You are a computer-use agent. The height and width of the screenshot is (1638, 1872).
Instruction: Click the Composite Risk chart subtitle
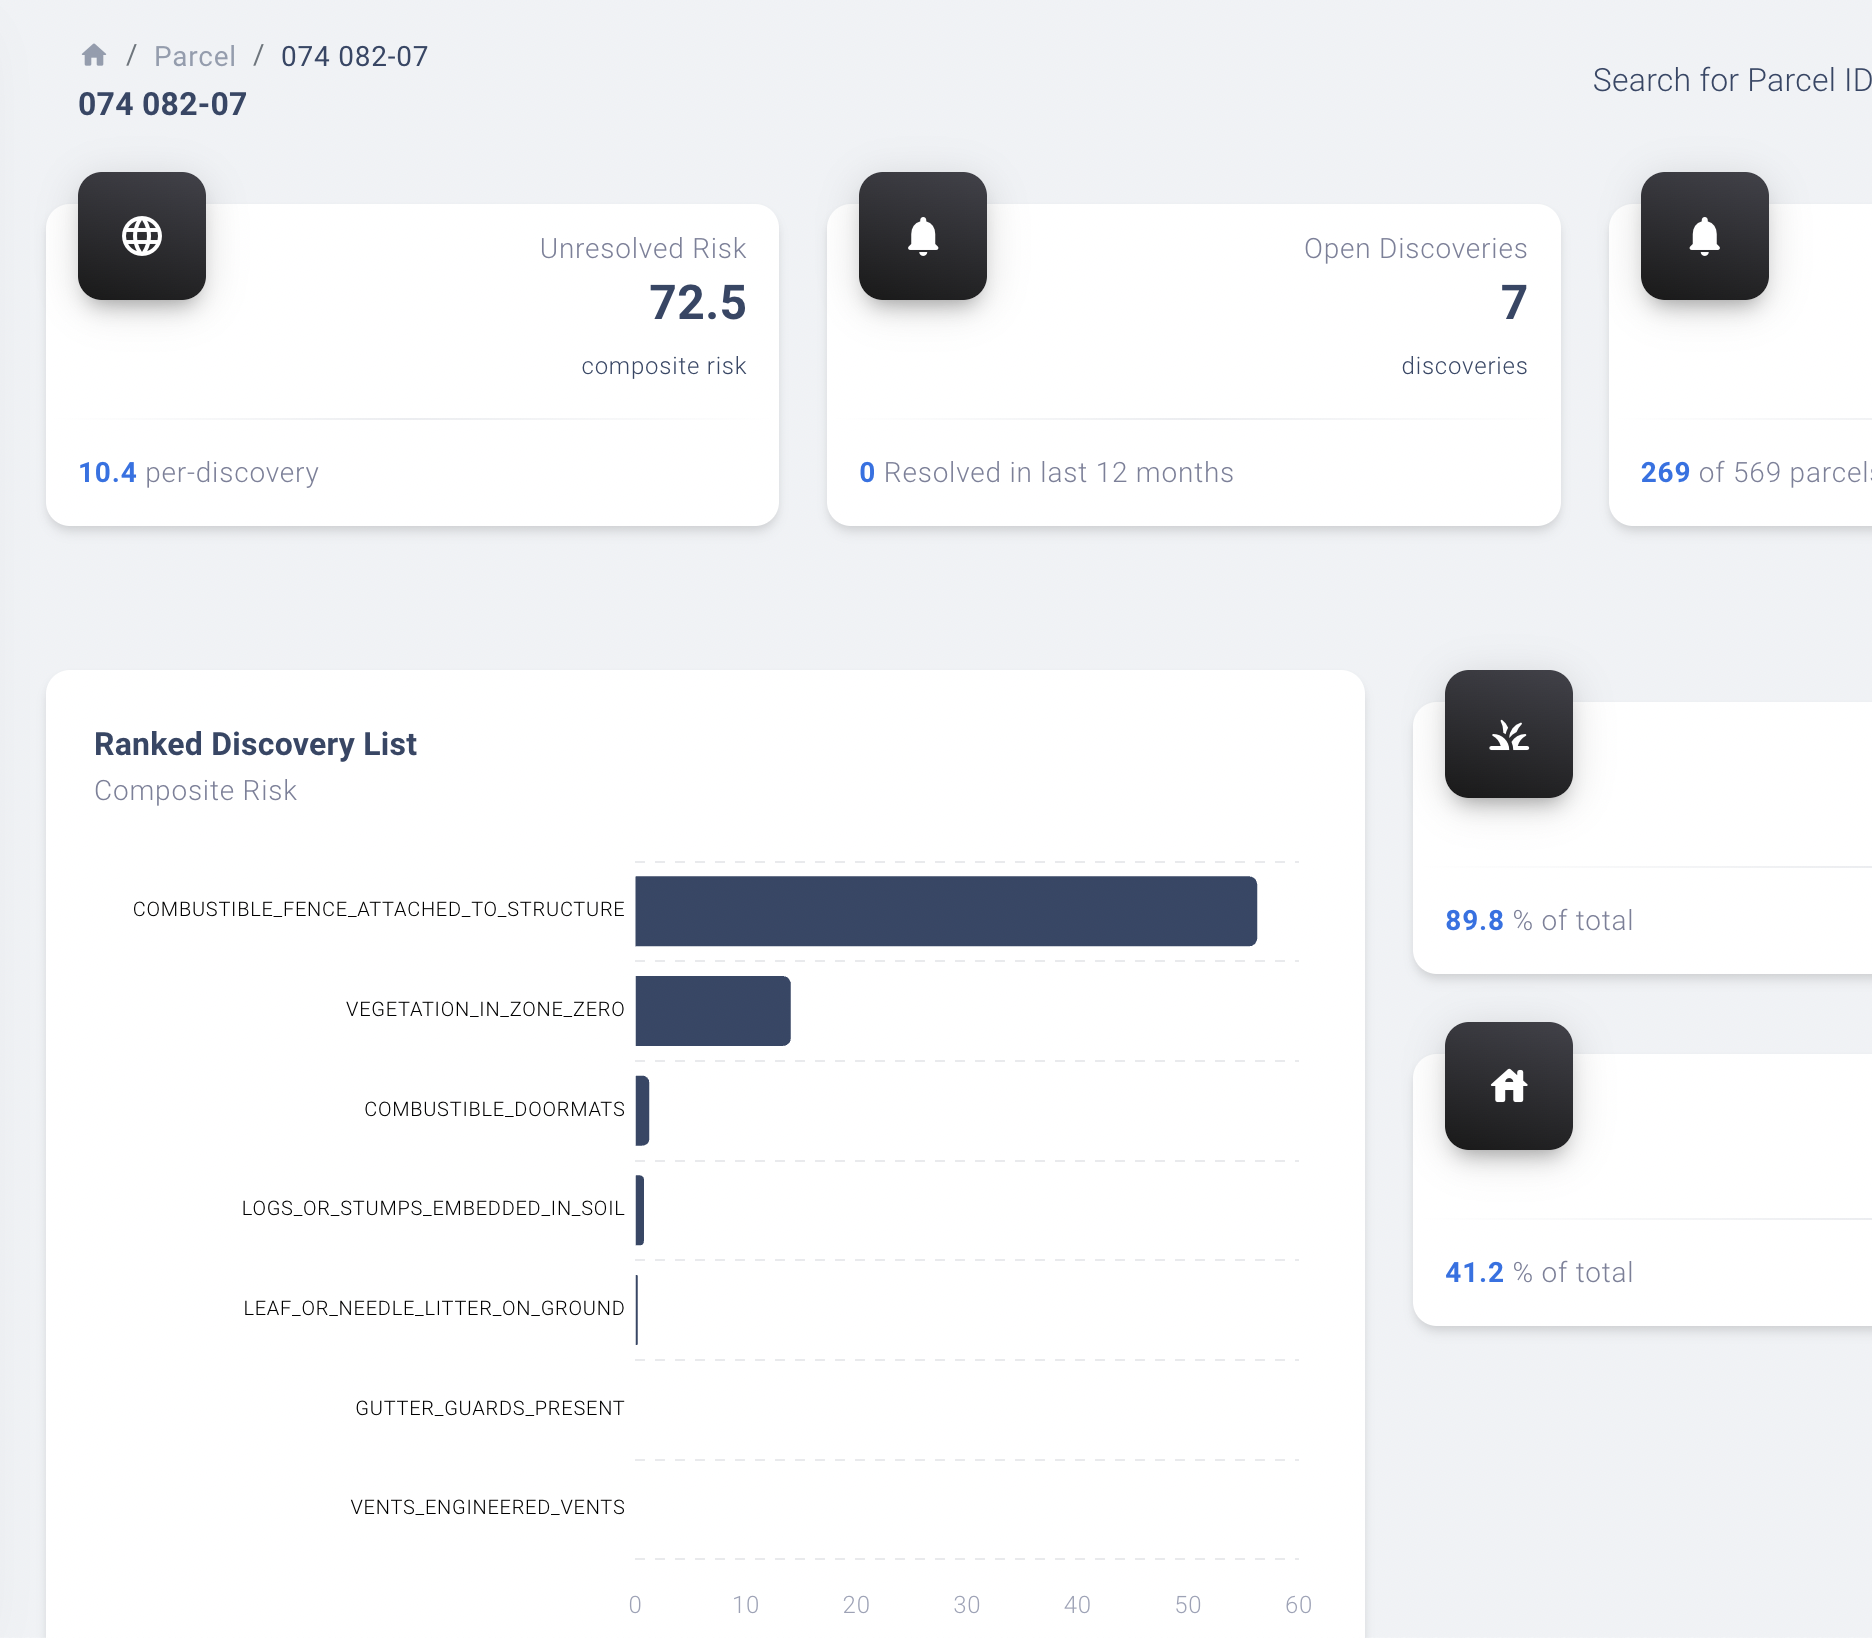(x=195, y=790)
